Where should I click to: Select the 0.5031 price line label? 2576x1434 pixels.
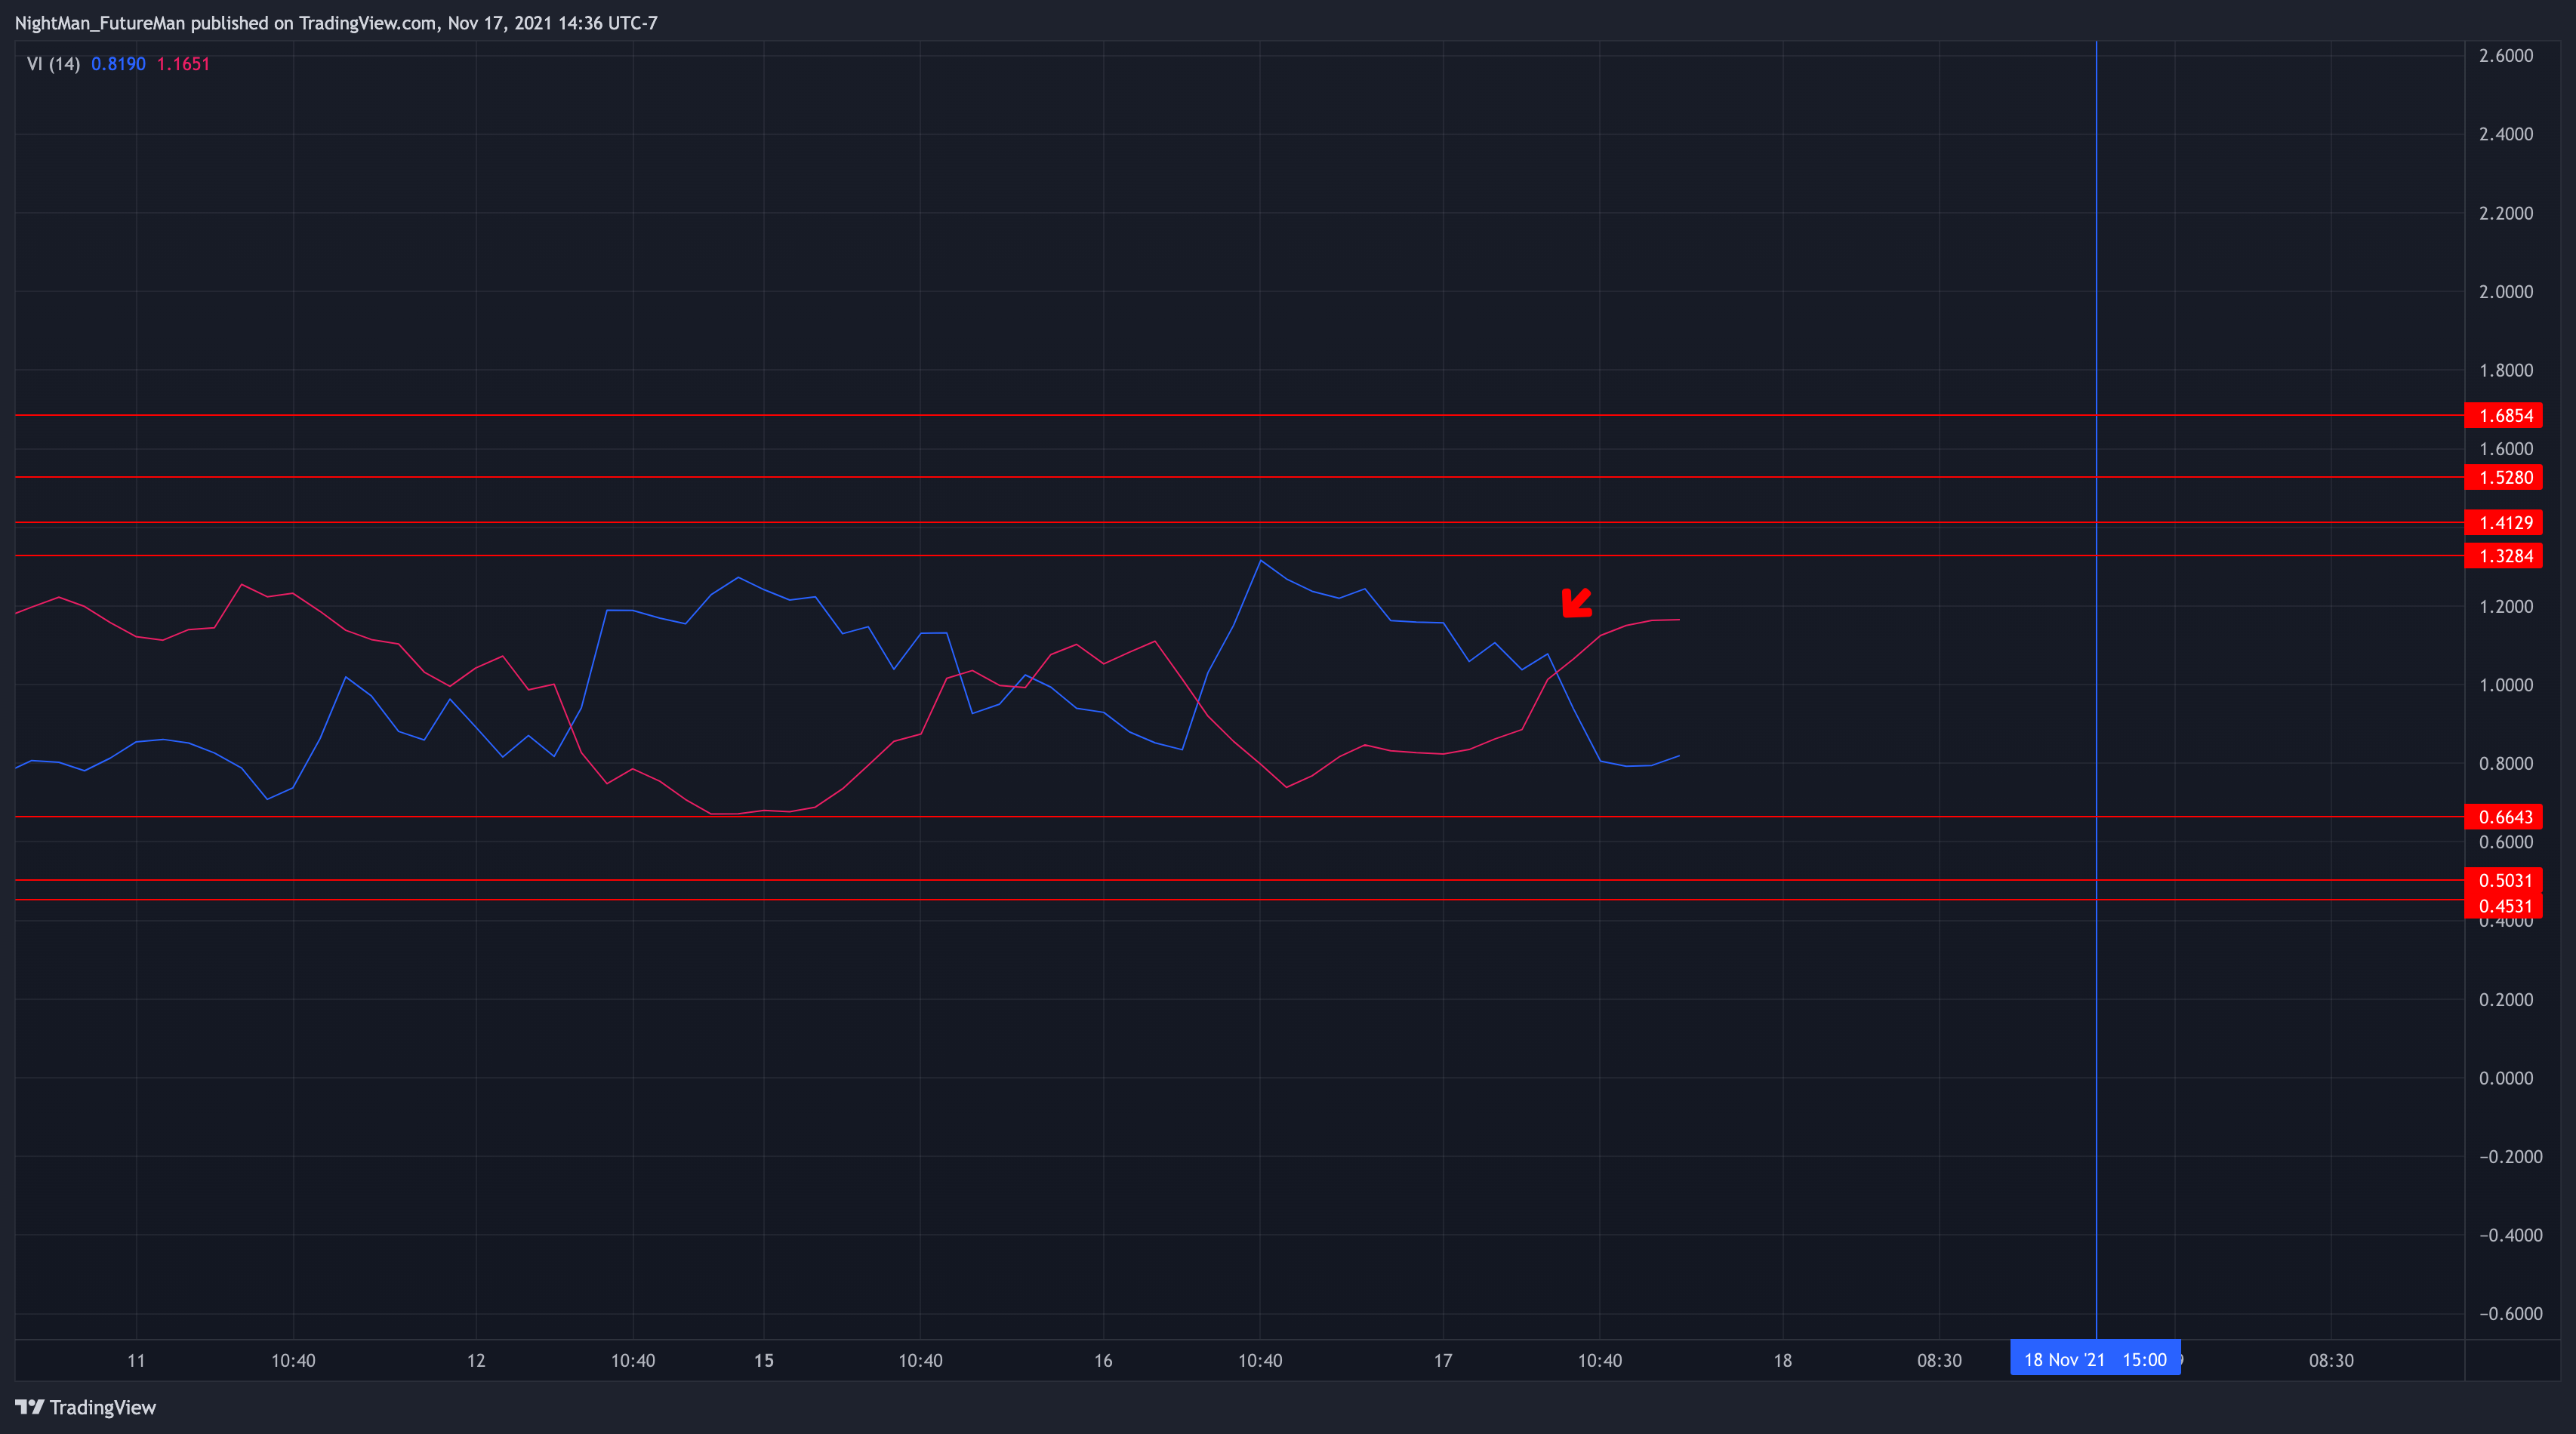pos(2504,880)
